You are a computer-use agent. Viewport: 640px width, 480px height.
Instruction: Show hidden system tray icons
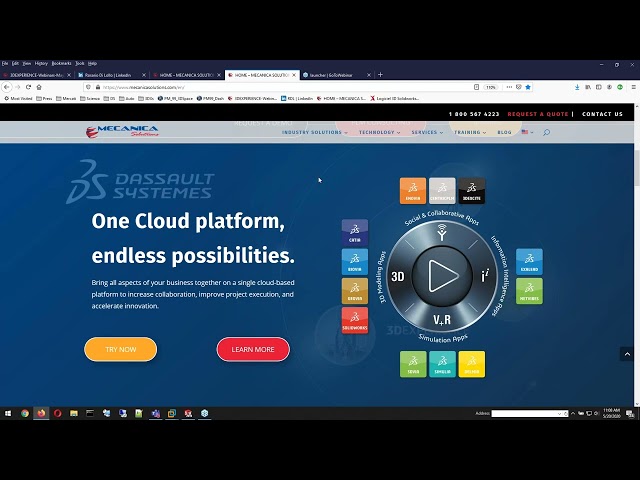(573, 413)
